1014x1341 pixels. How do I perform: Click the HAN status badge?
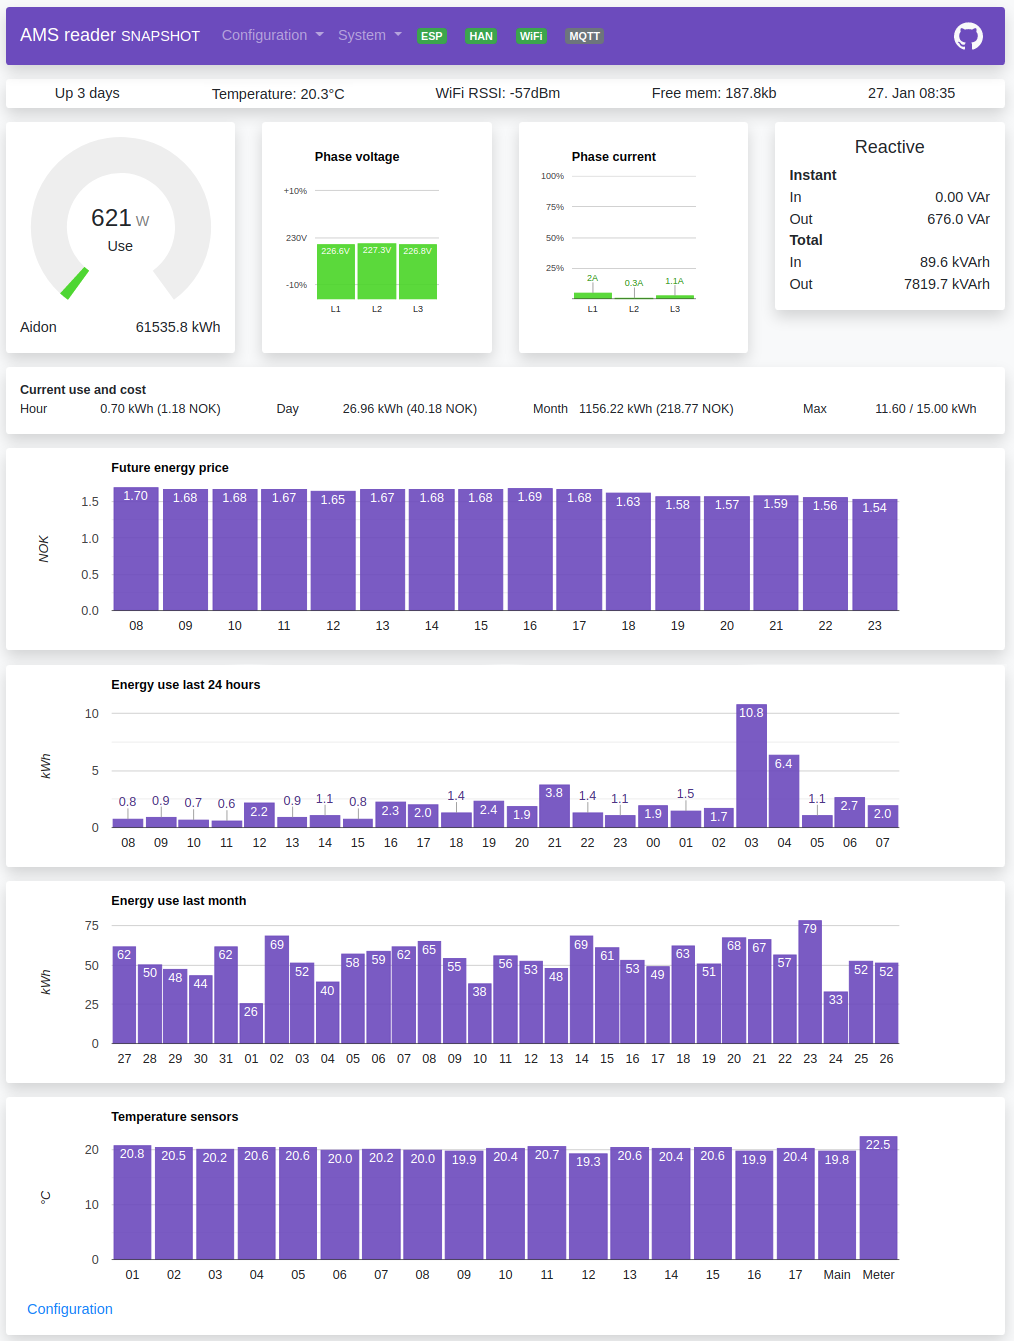point(481,36)
